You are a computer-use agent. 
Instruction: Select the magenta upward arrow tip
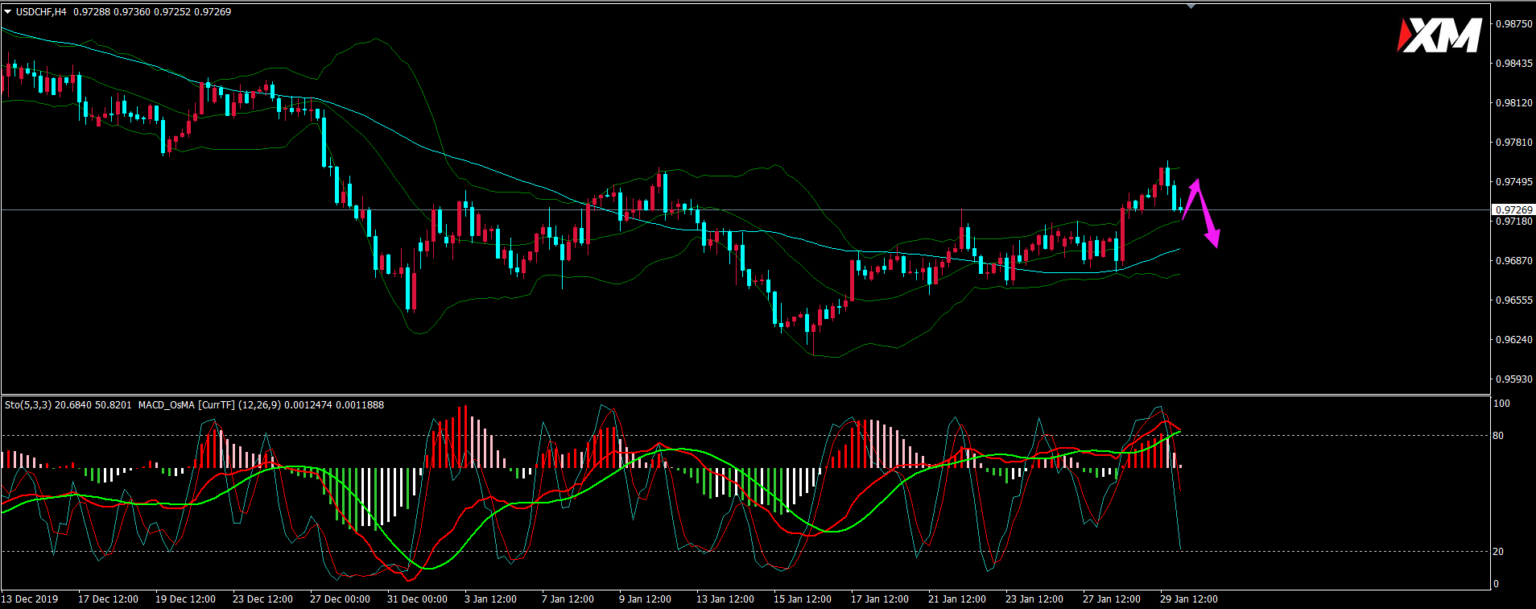tap(1195, 182)
